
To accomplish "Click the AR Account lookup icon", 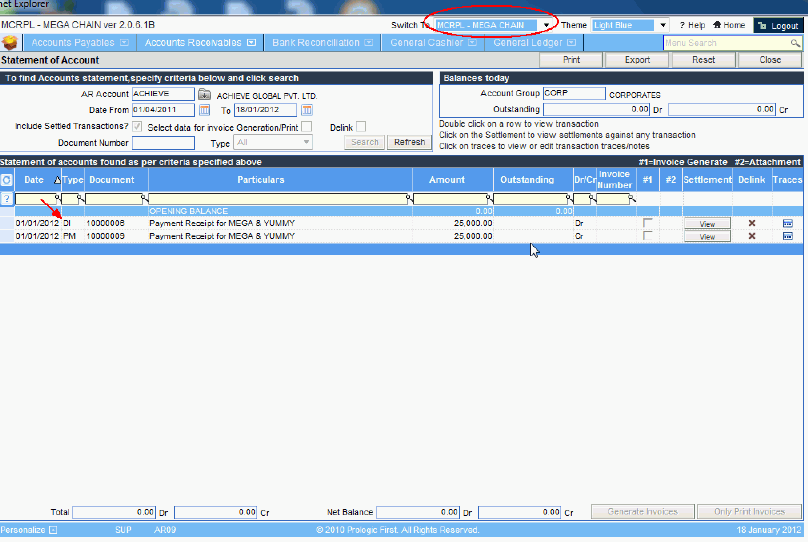I will coord(205,94).
